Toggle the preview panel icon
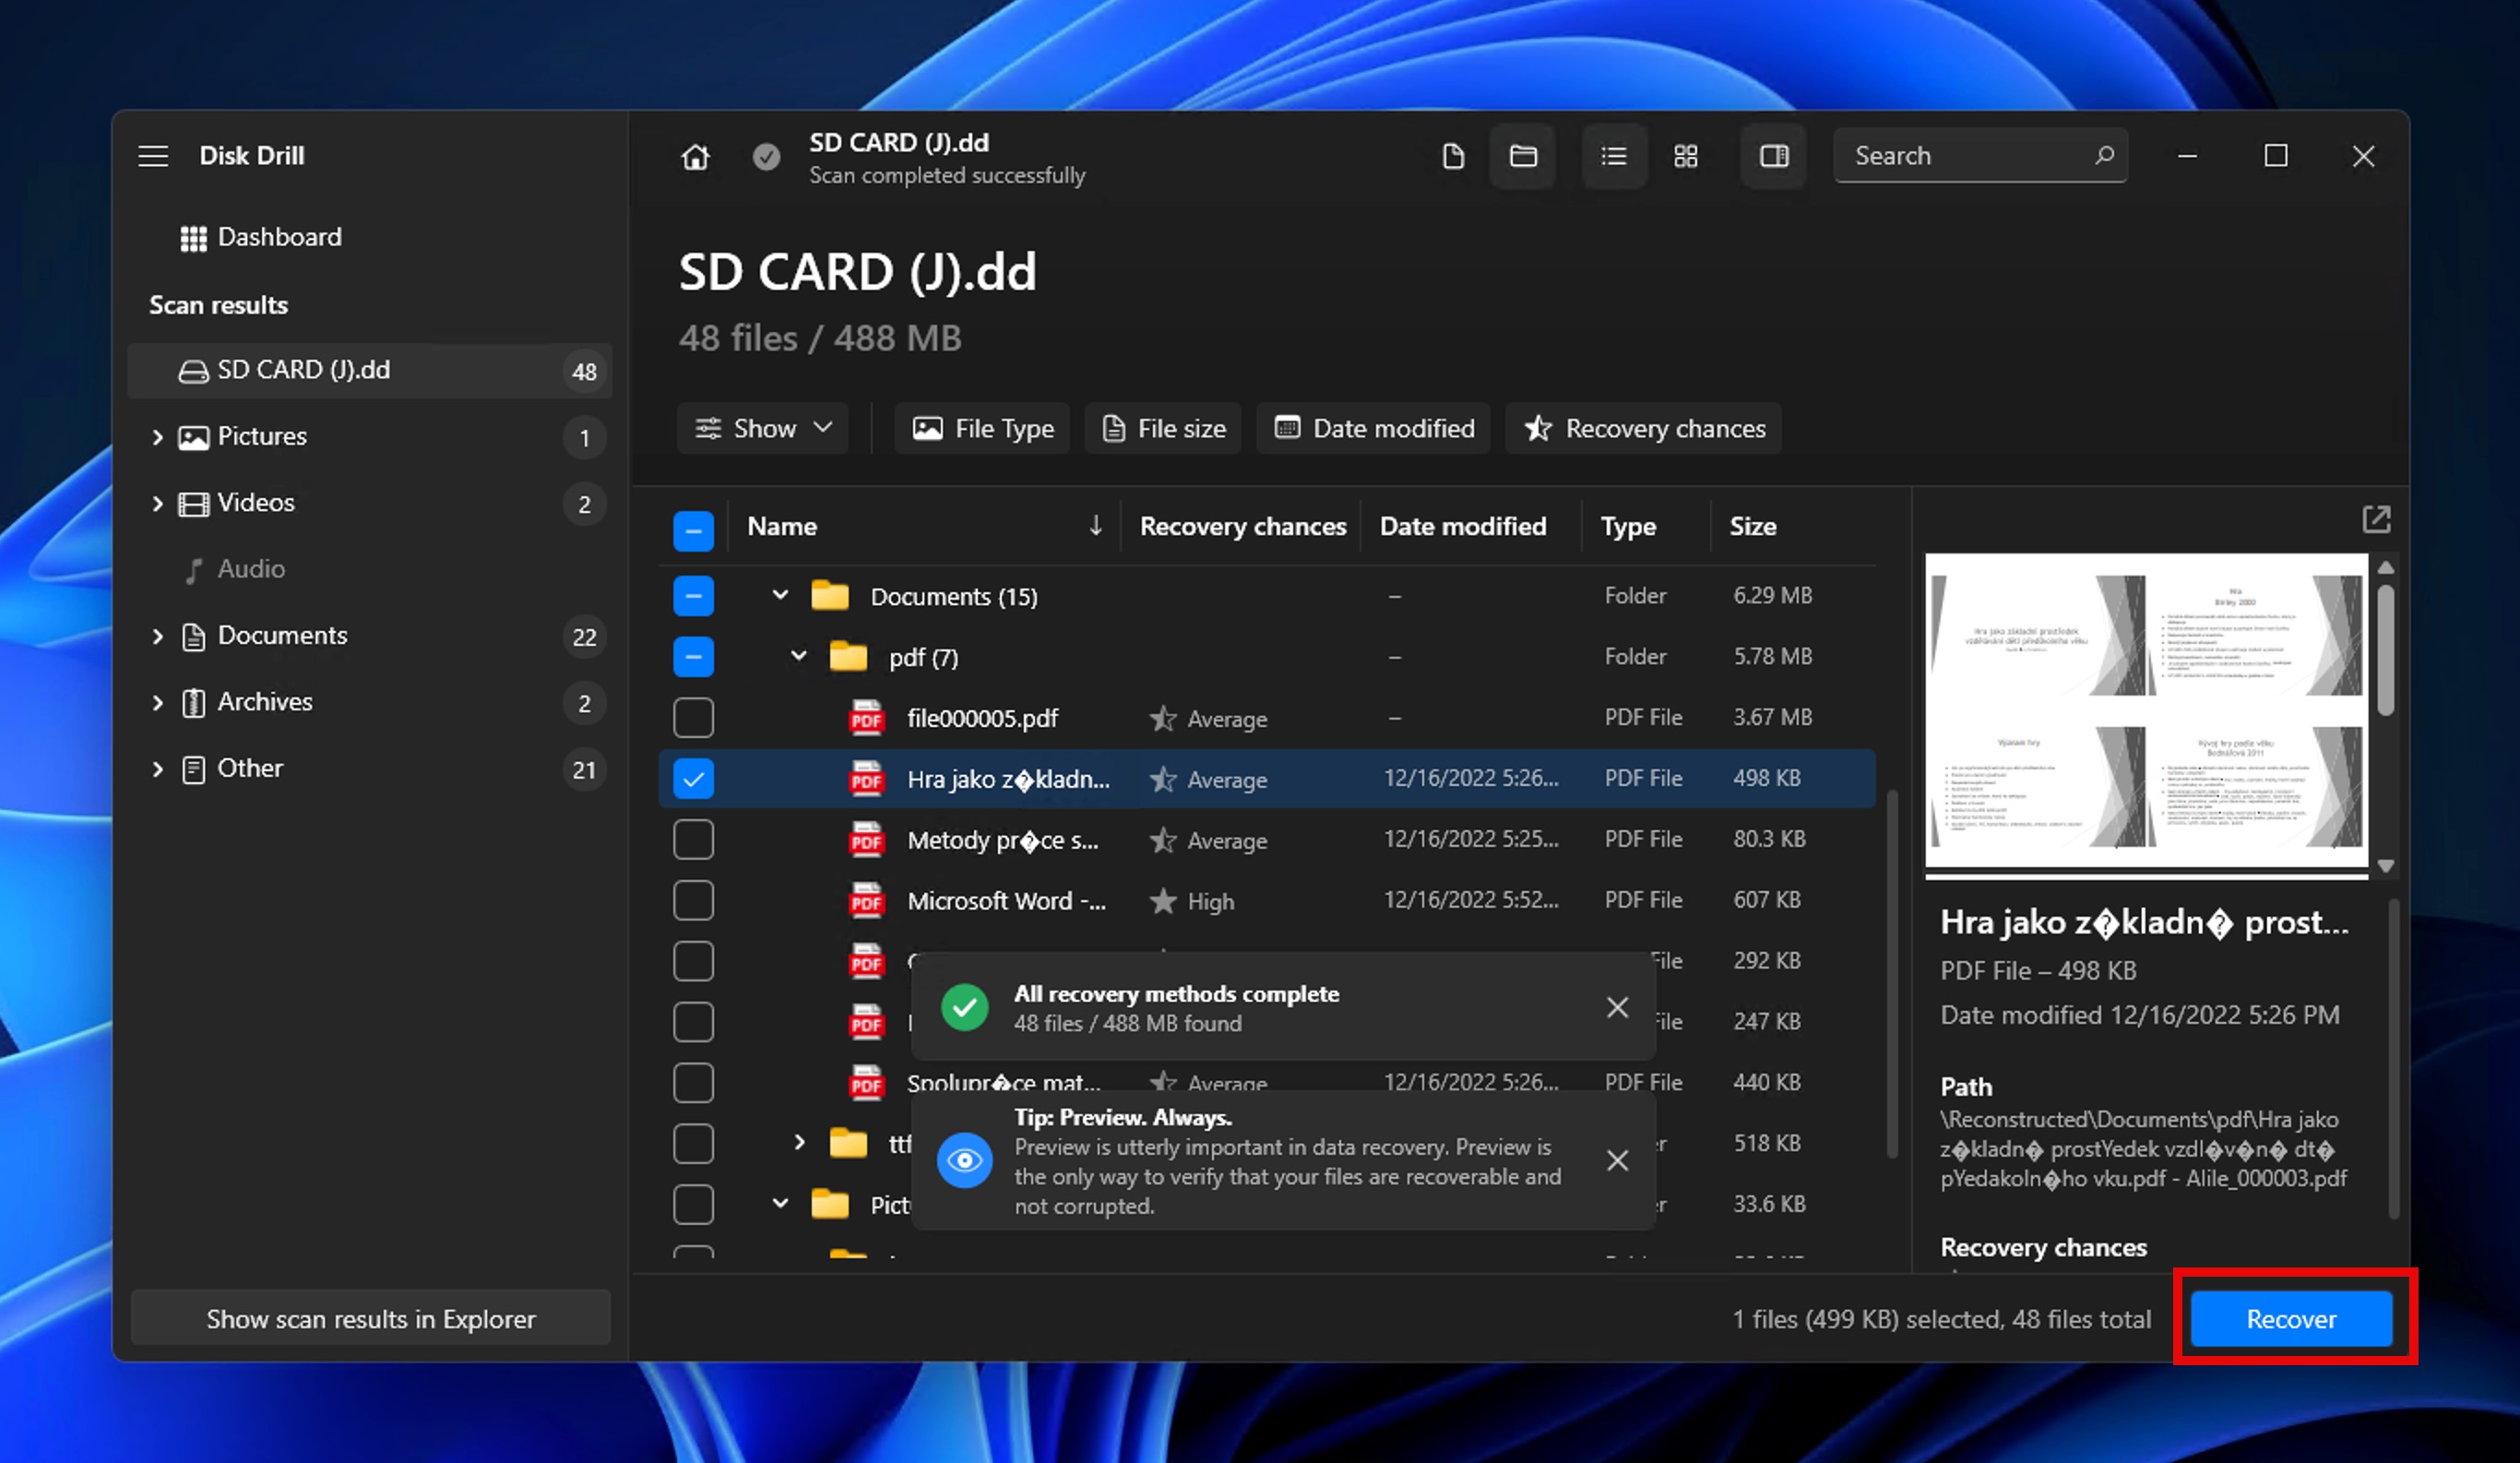 tap(1773, 156)
